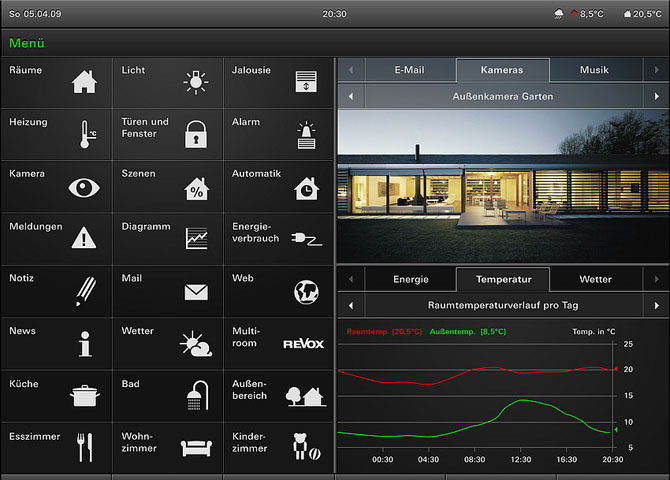Switch to the E-Mail tab
Image resolution: width=670 pixels, height=480 pixels.
click(x=410, y=70)
